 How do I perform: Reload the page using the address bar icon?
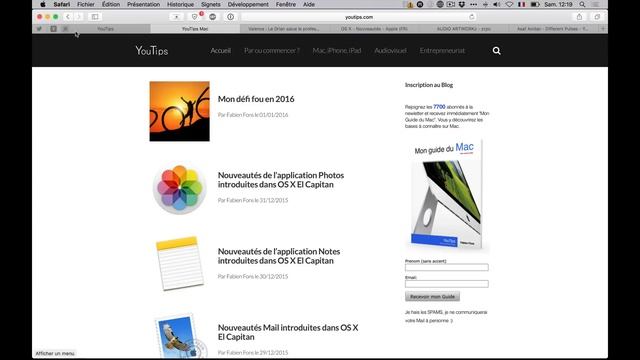click(472, 17)
